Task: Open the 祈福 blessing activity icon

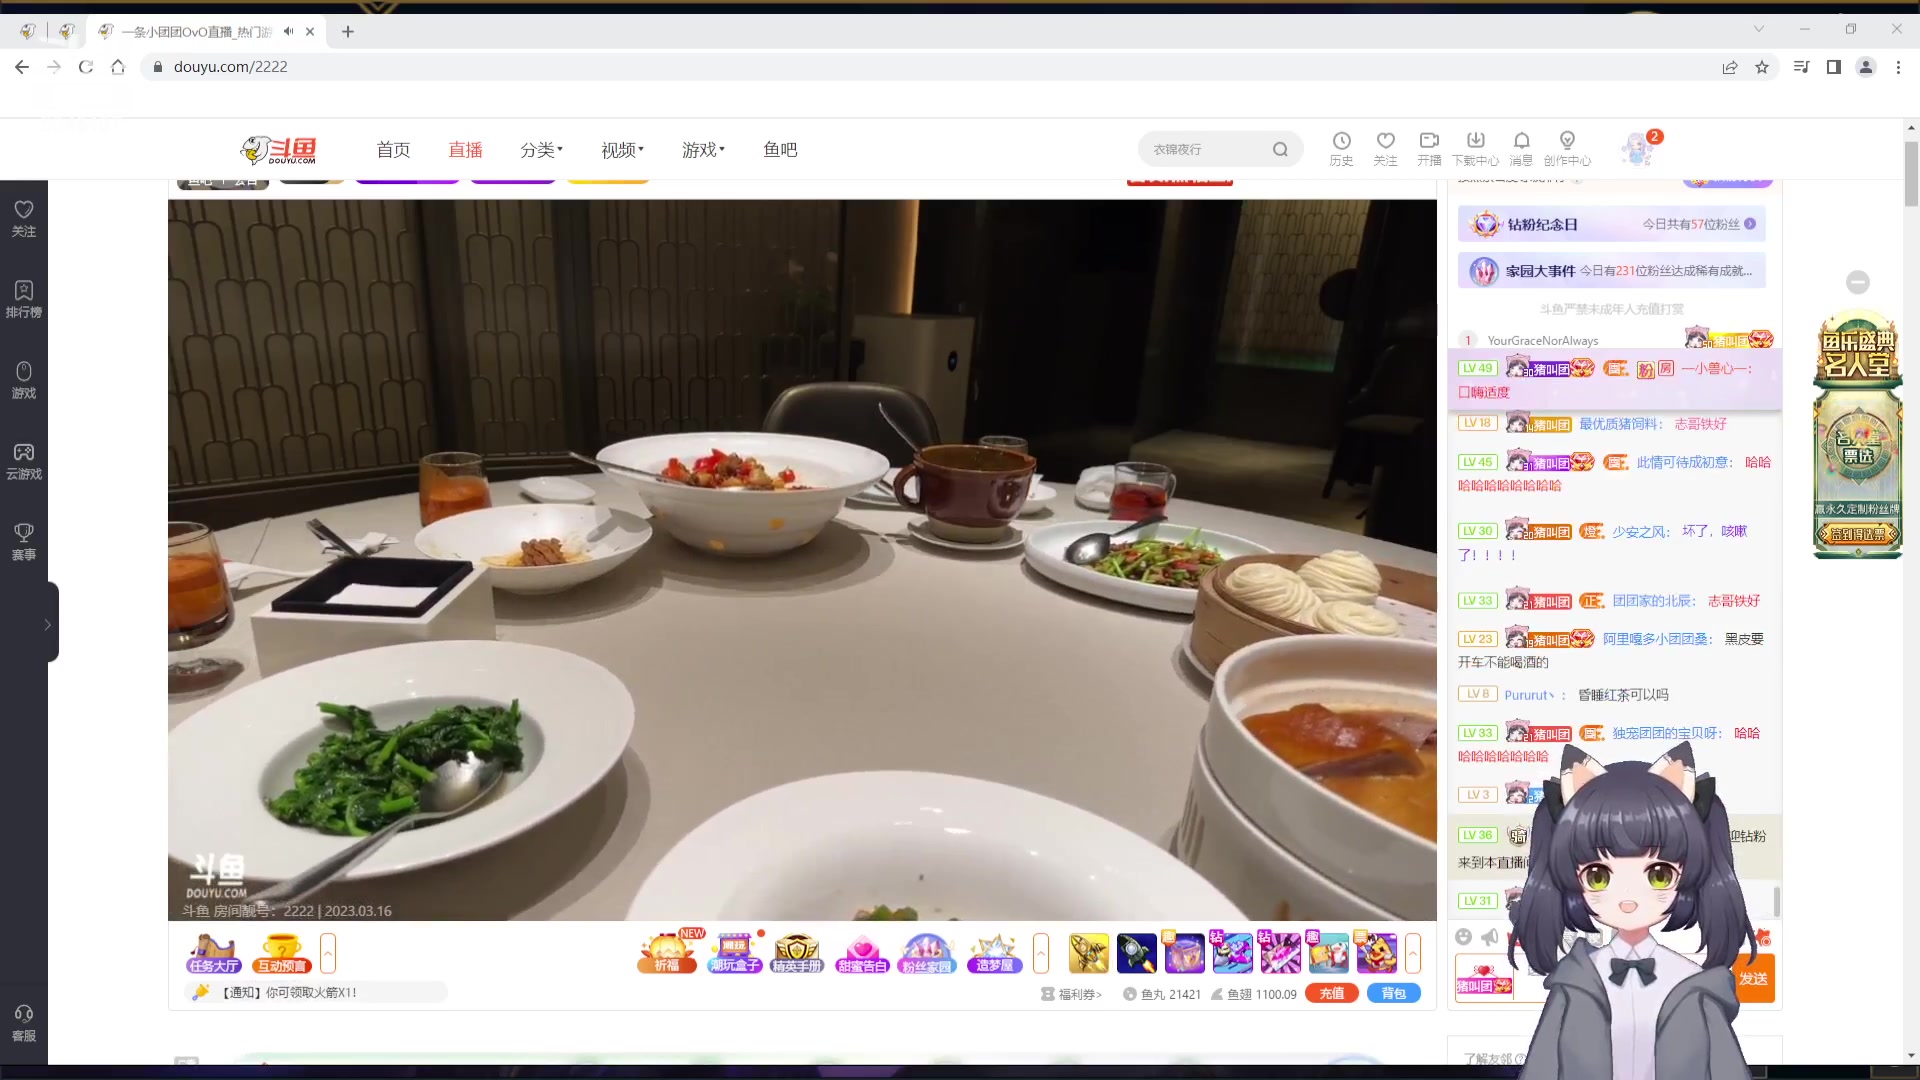Action: pos(667,953)
